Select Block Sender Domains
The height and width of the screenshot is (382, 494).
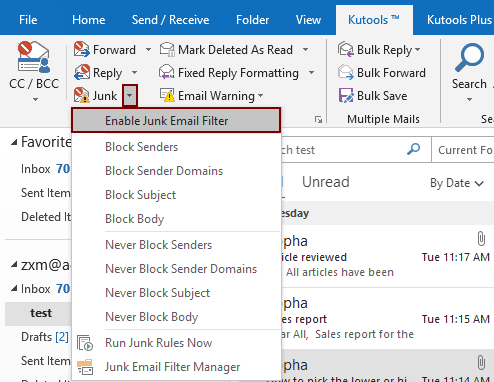pyautogui.click(x=176, y=171)
